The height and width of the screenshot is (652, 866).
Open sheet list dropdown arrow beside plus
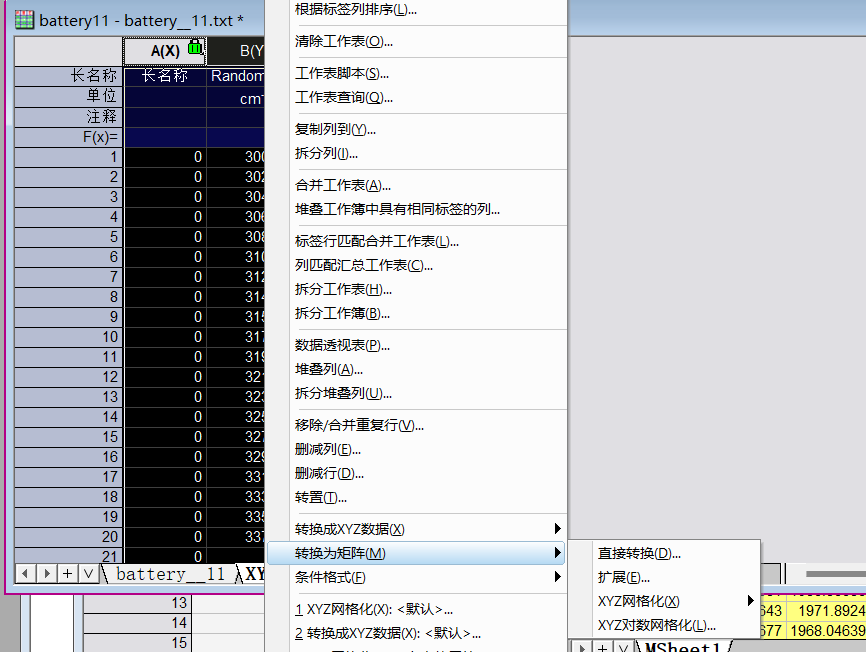pyautogui.click(x=88, y=573)
